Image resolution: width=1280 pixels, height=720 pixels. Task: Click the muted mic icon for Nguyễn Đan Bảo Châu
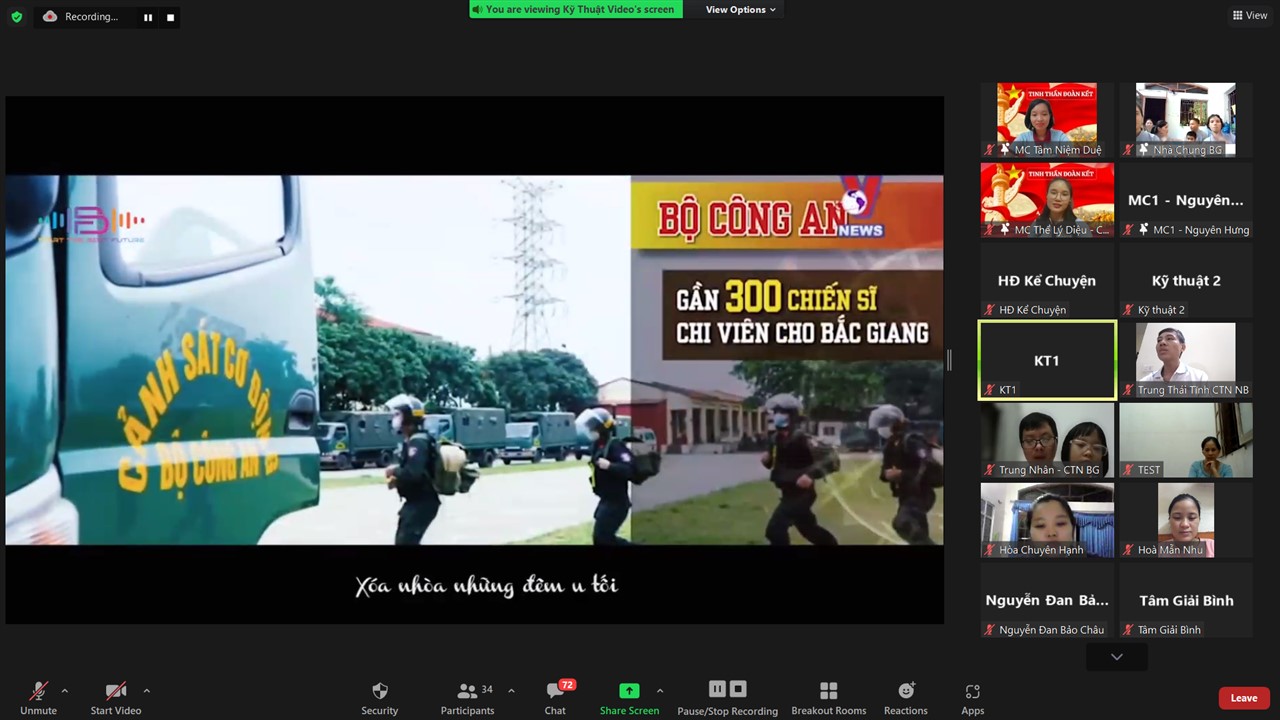[x=989, y=630]
